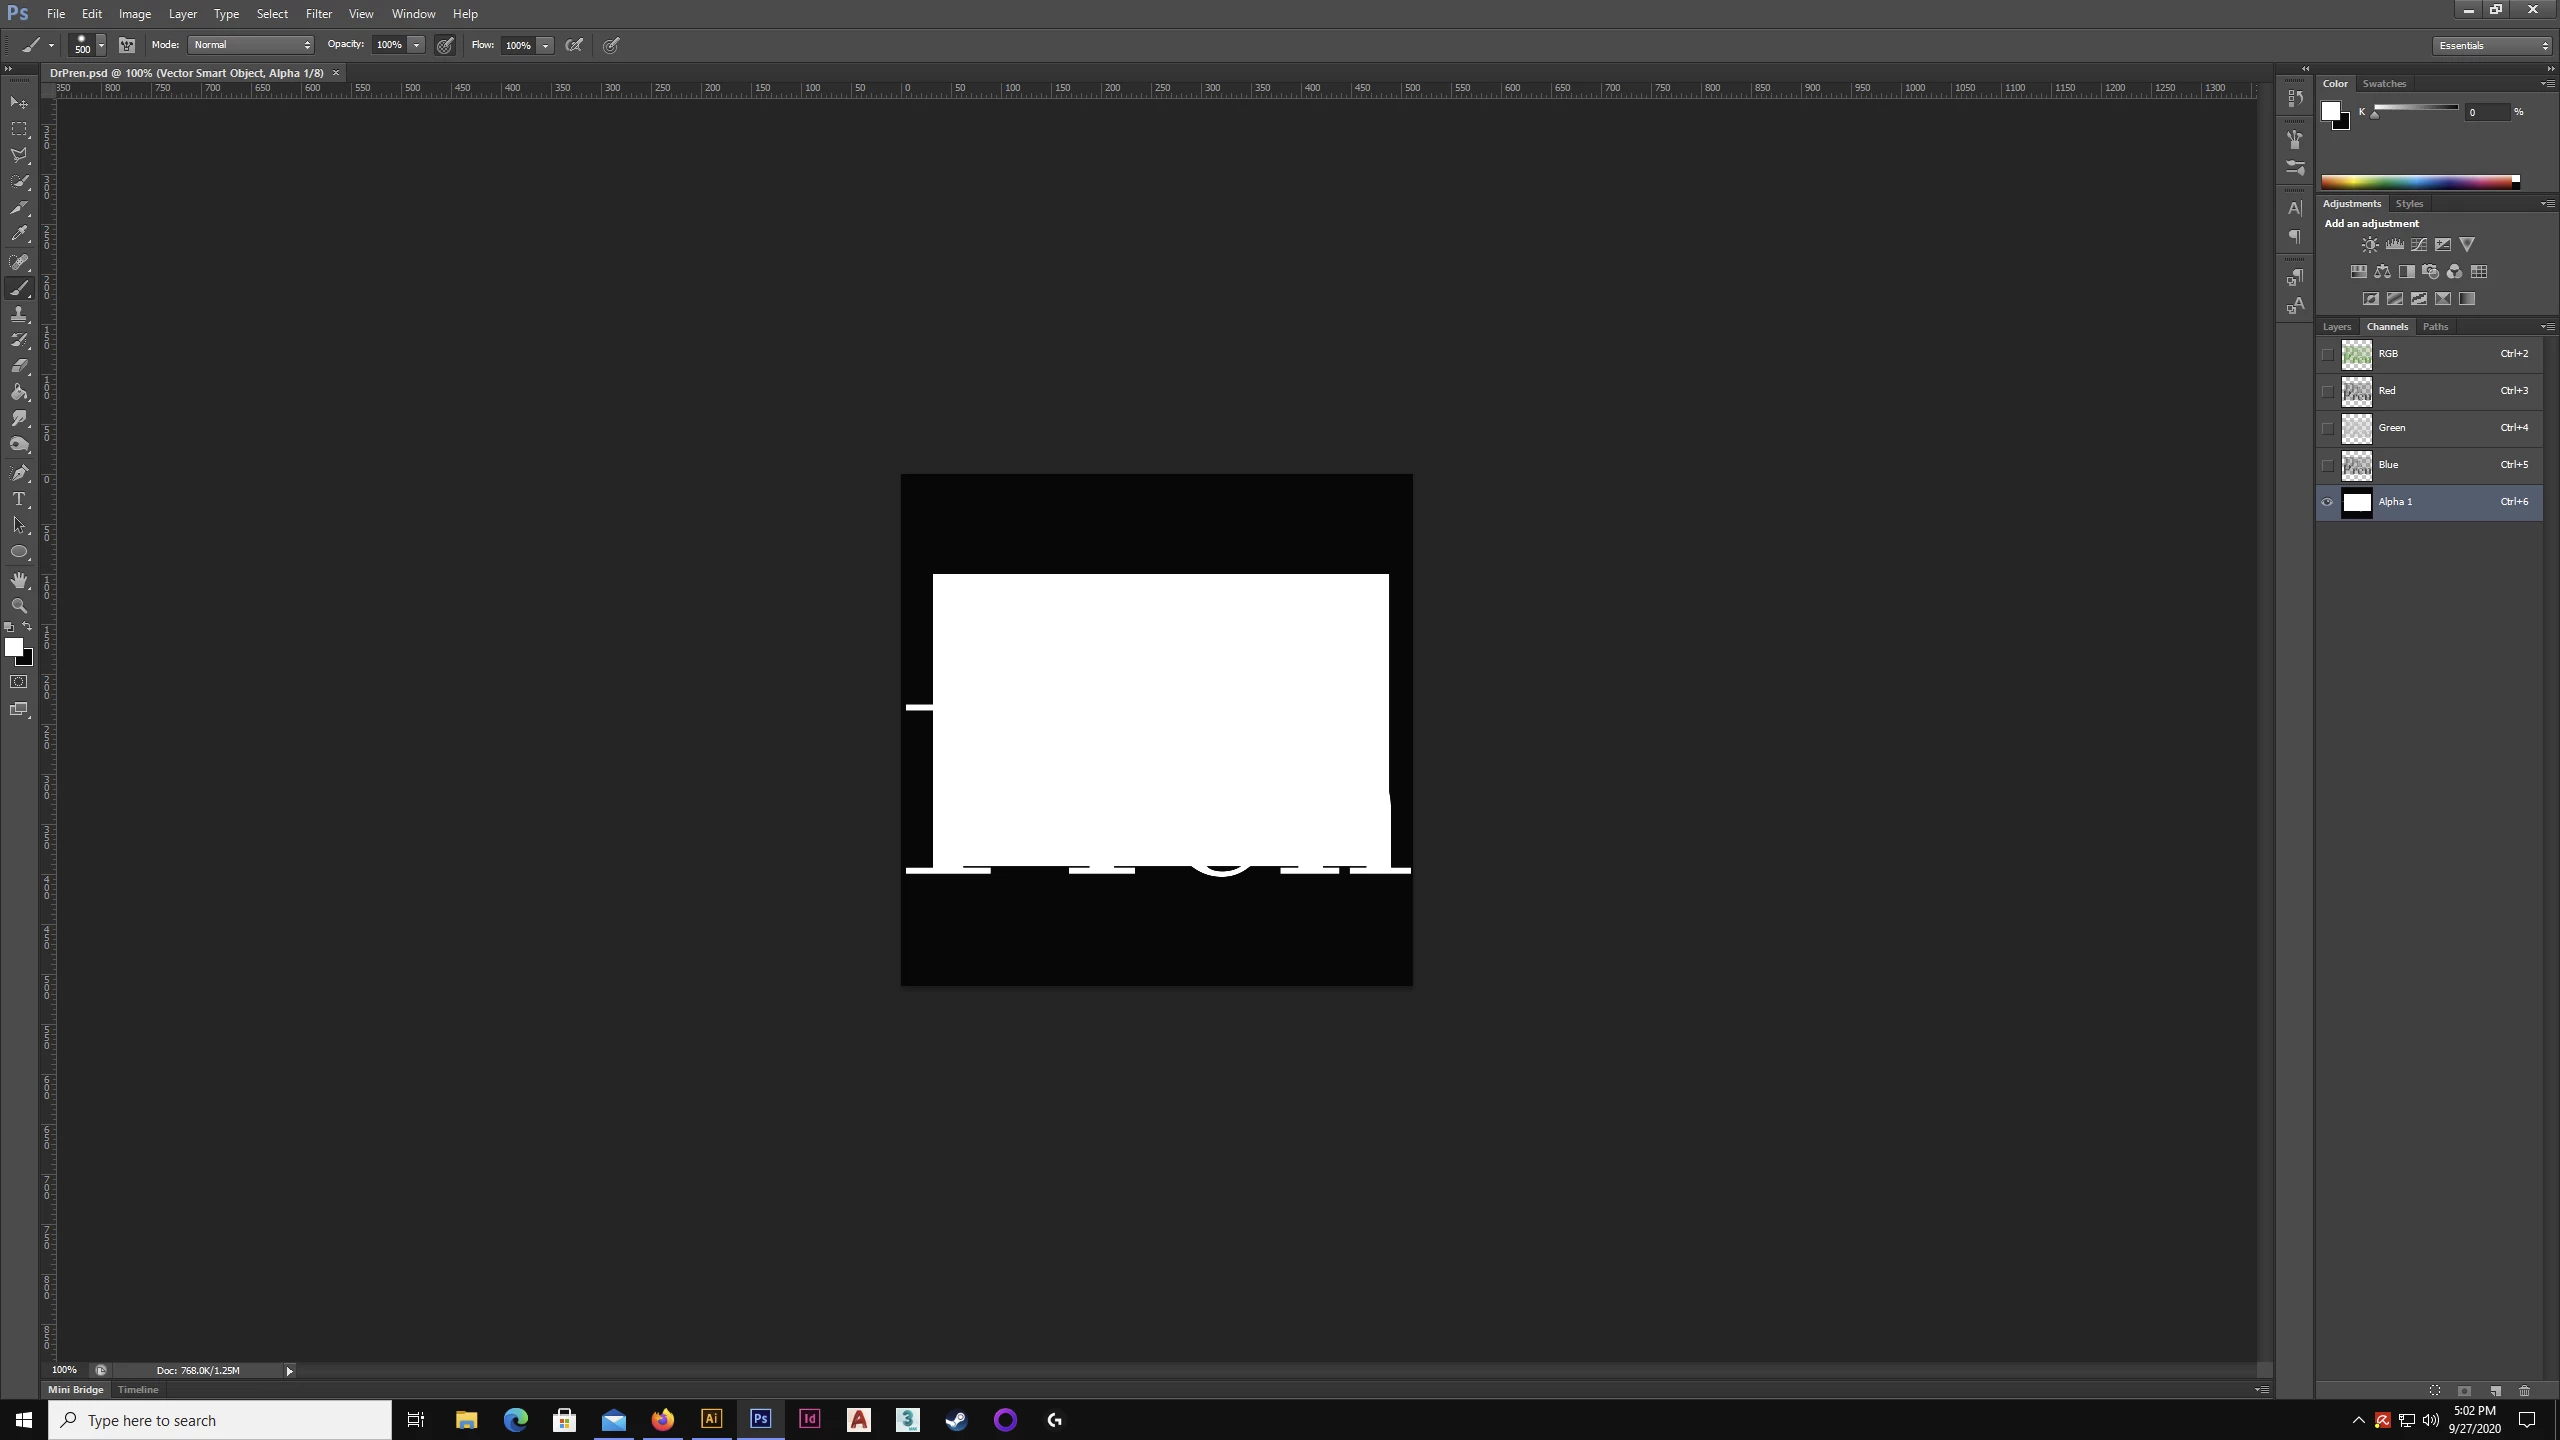
Task: Open Illustrator from the taskbar
Action: pyautogui.click(x=711, y=1419)
